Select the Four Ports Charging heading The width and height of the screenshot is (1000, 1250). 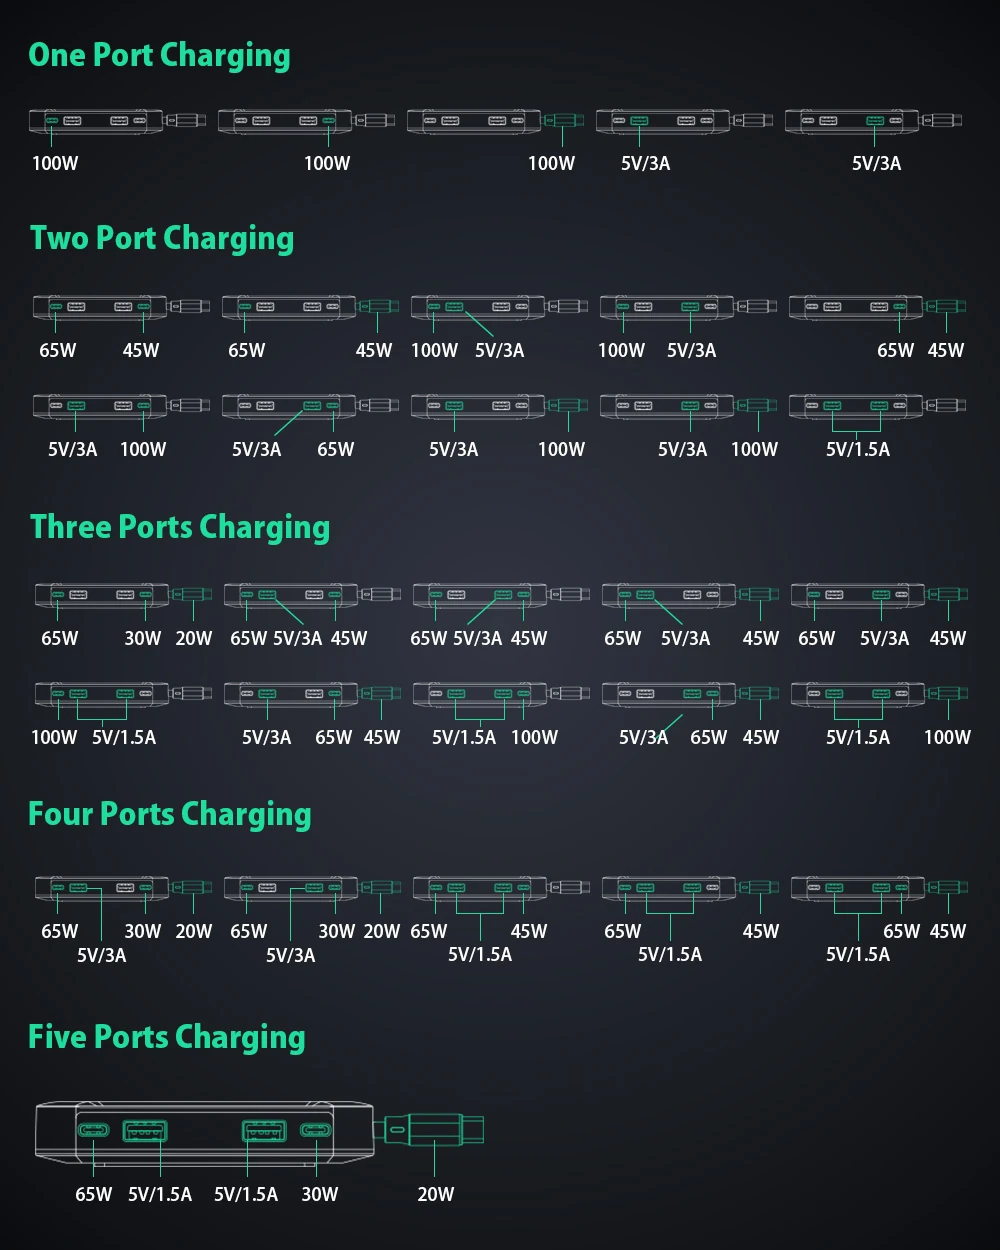coord(170,814)
